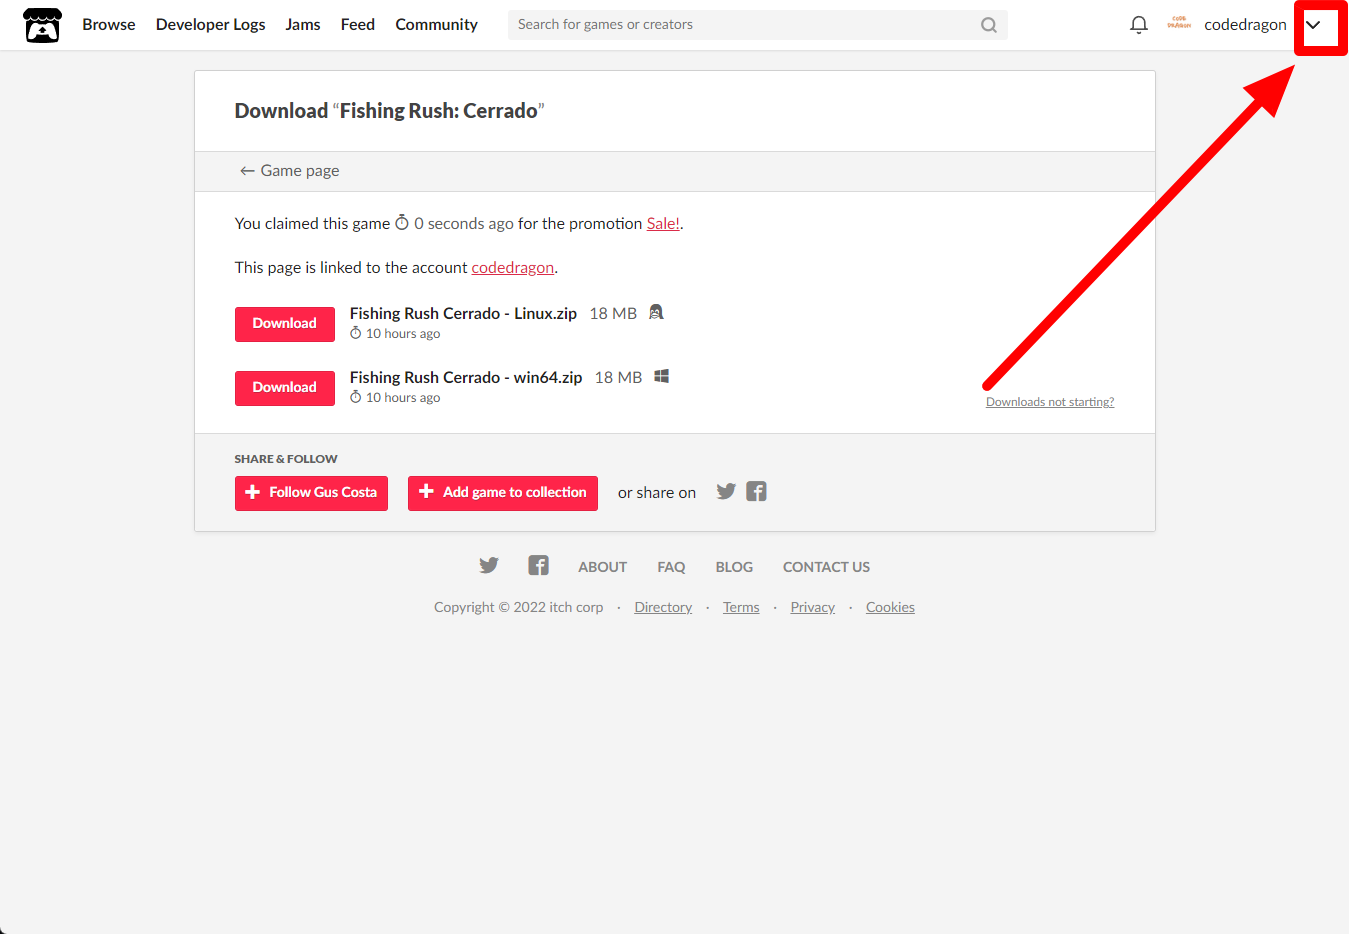Open footer Twitter icon

[x=489, y=566]
